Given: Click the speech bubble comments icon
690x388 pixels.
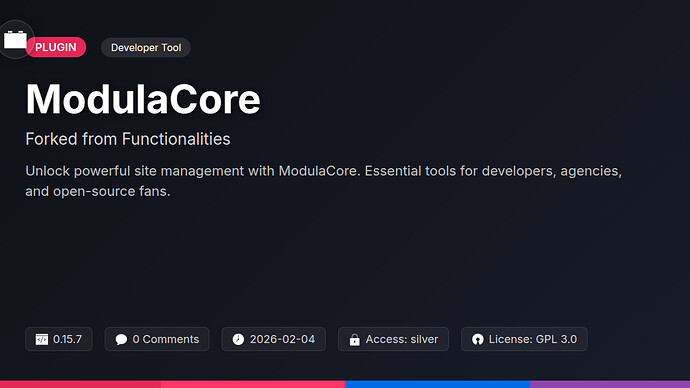Looking at the screenshot, I should (x=121, y=339).
